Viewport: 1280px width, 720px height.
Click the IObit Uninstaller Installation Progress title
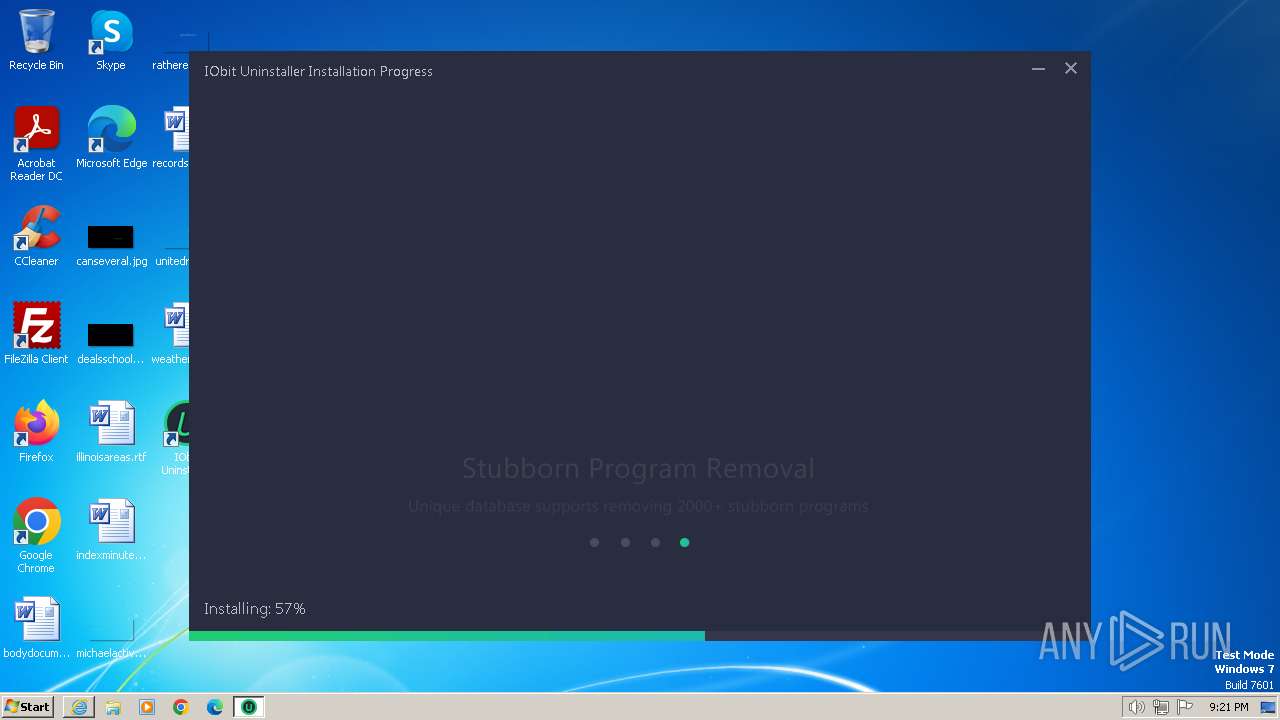[318, 71]
